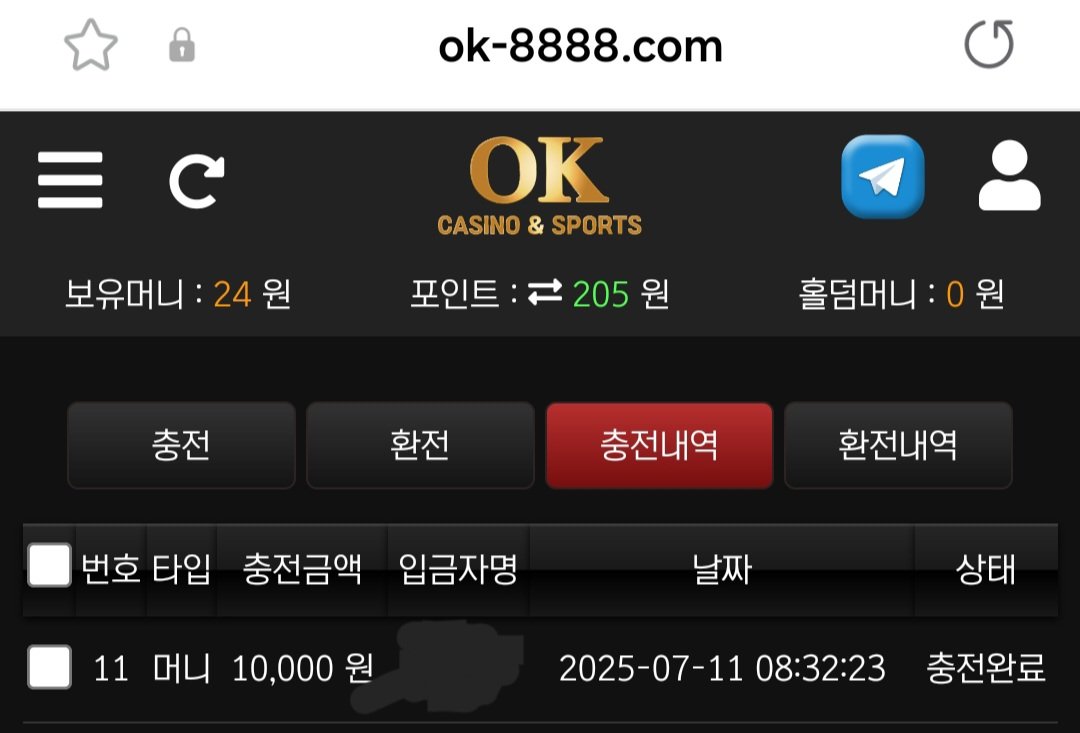Open the Telegram contact icon

[882, 176]
